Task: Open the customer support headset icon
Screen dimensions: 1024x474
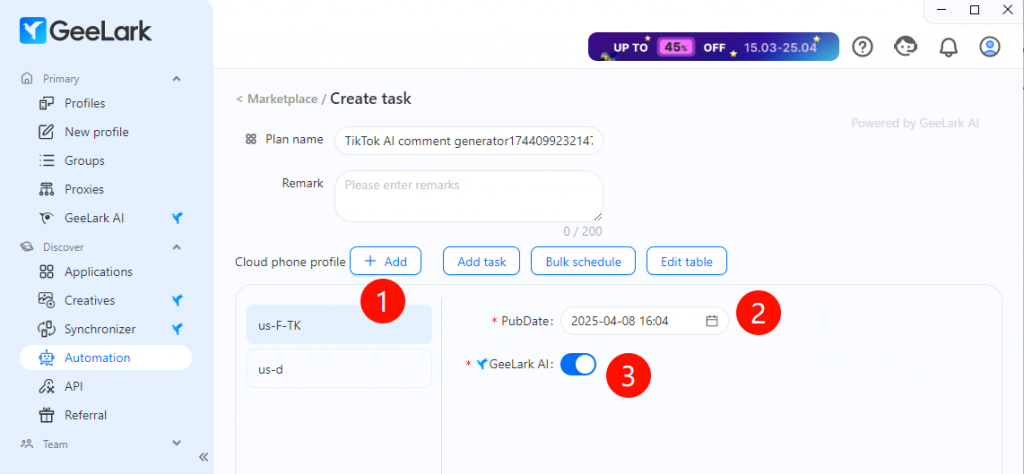Action: [905, 46]
